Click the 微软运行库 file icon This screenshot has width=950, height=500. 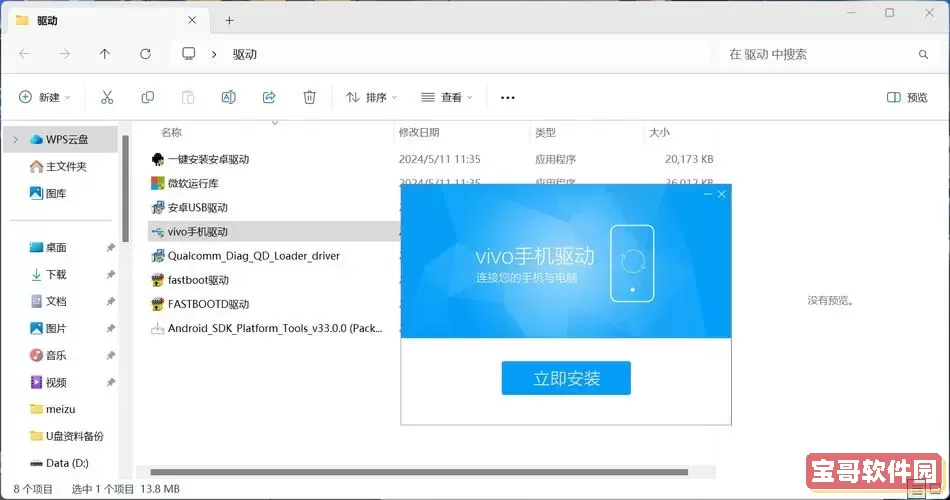click(158, 183)
